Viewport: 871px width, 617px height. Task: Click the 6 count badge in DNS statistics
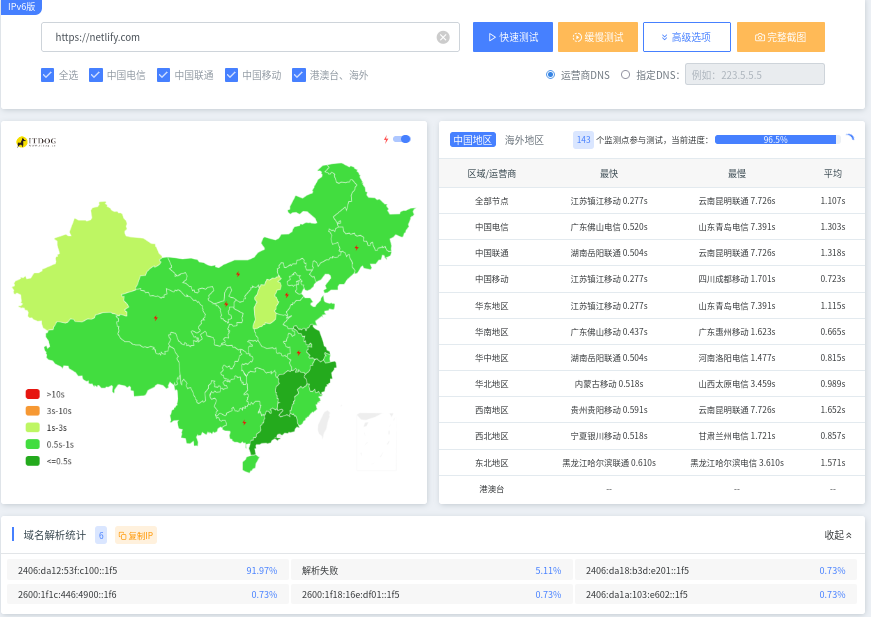(x=101, y=535)
